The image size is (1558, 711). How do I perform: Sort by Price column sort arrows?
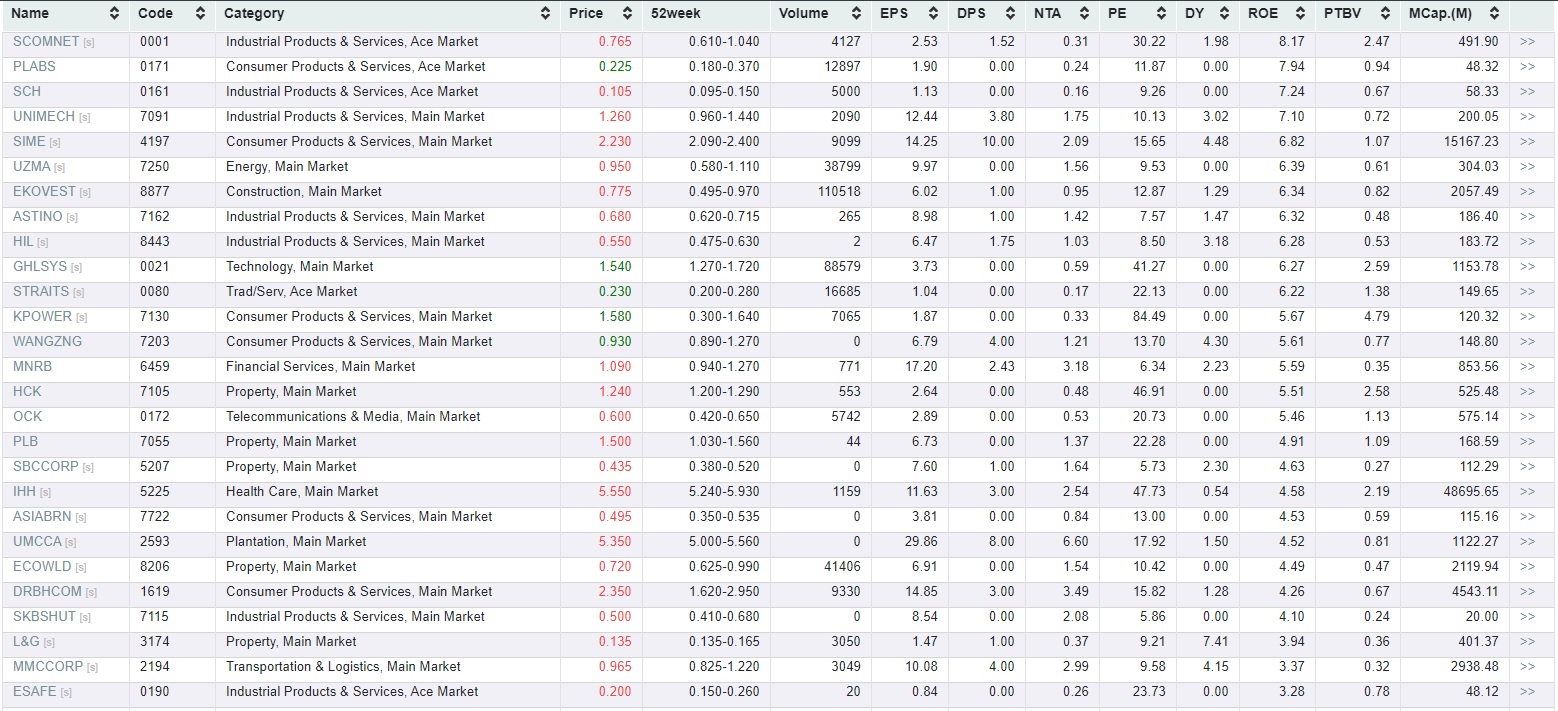coord(627,14)
